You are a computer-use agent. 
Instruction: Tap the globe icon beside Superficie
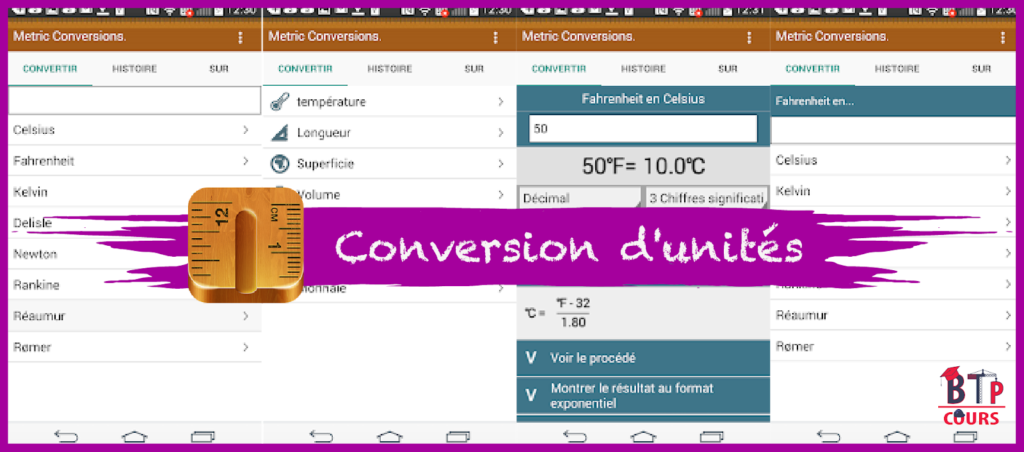[279, 164]
